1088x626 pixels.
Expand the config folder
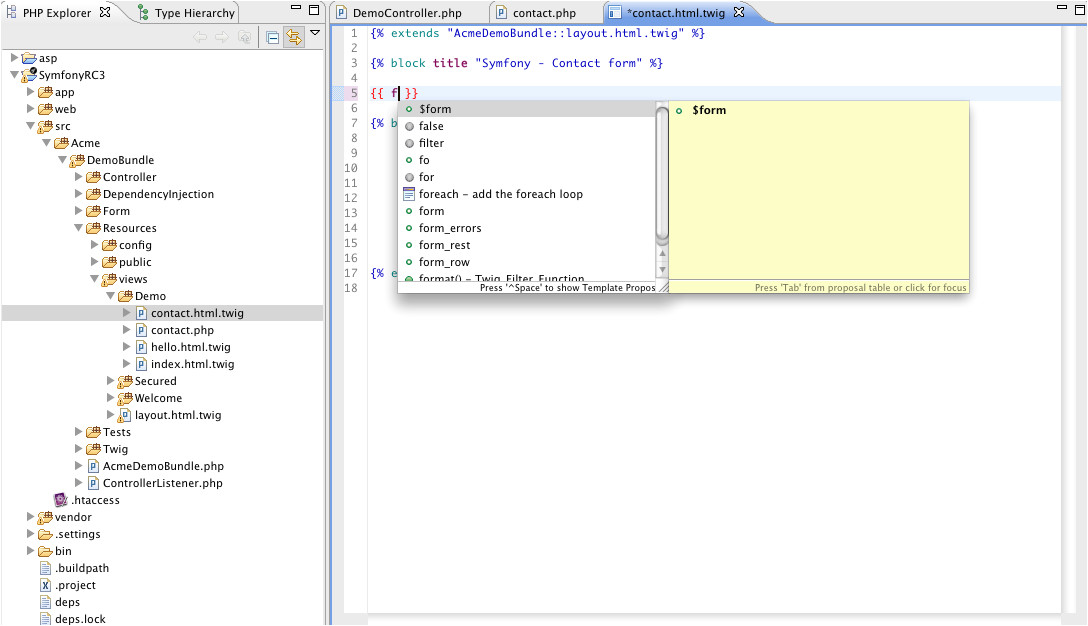pos(94,245)
